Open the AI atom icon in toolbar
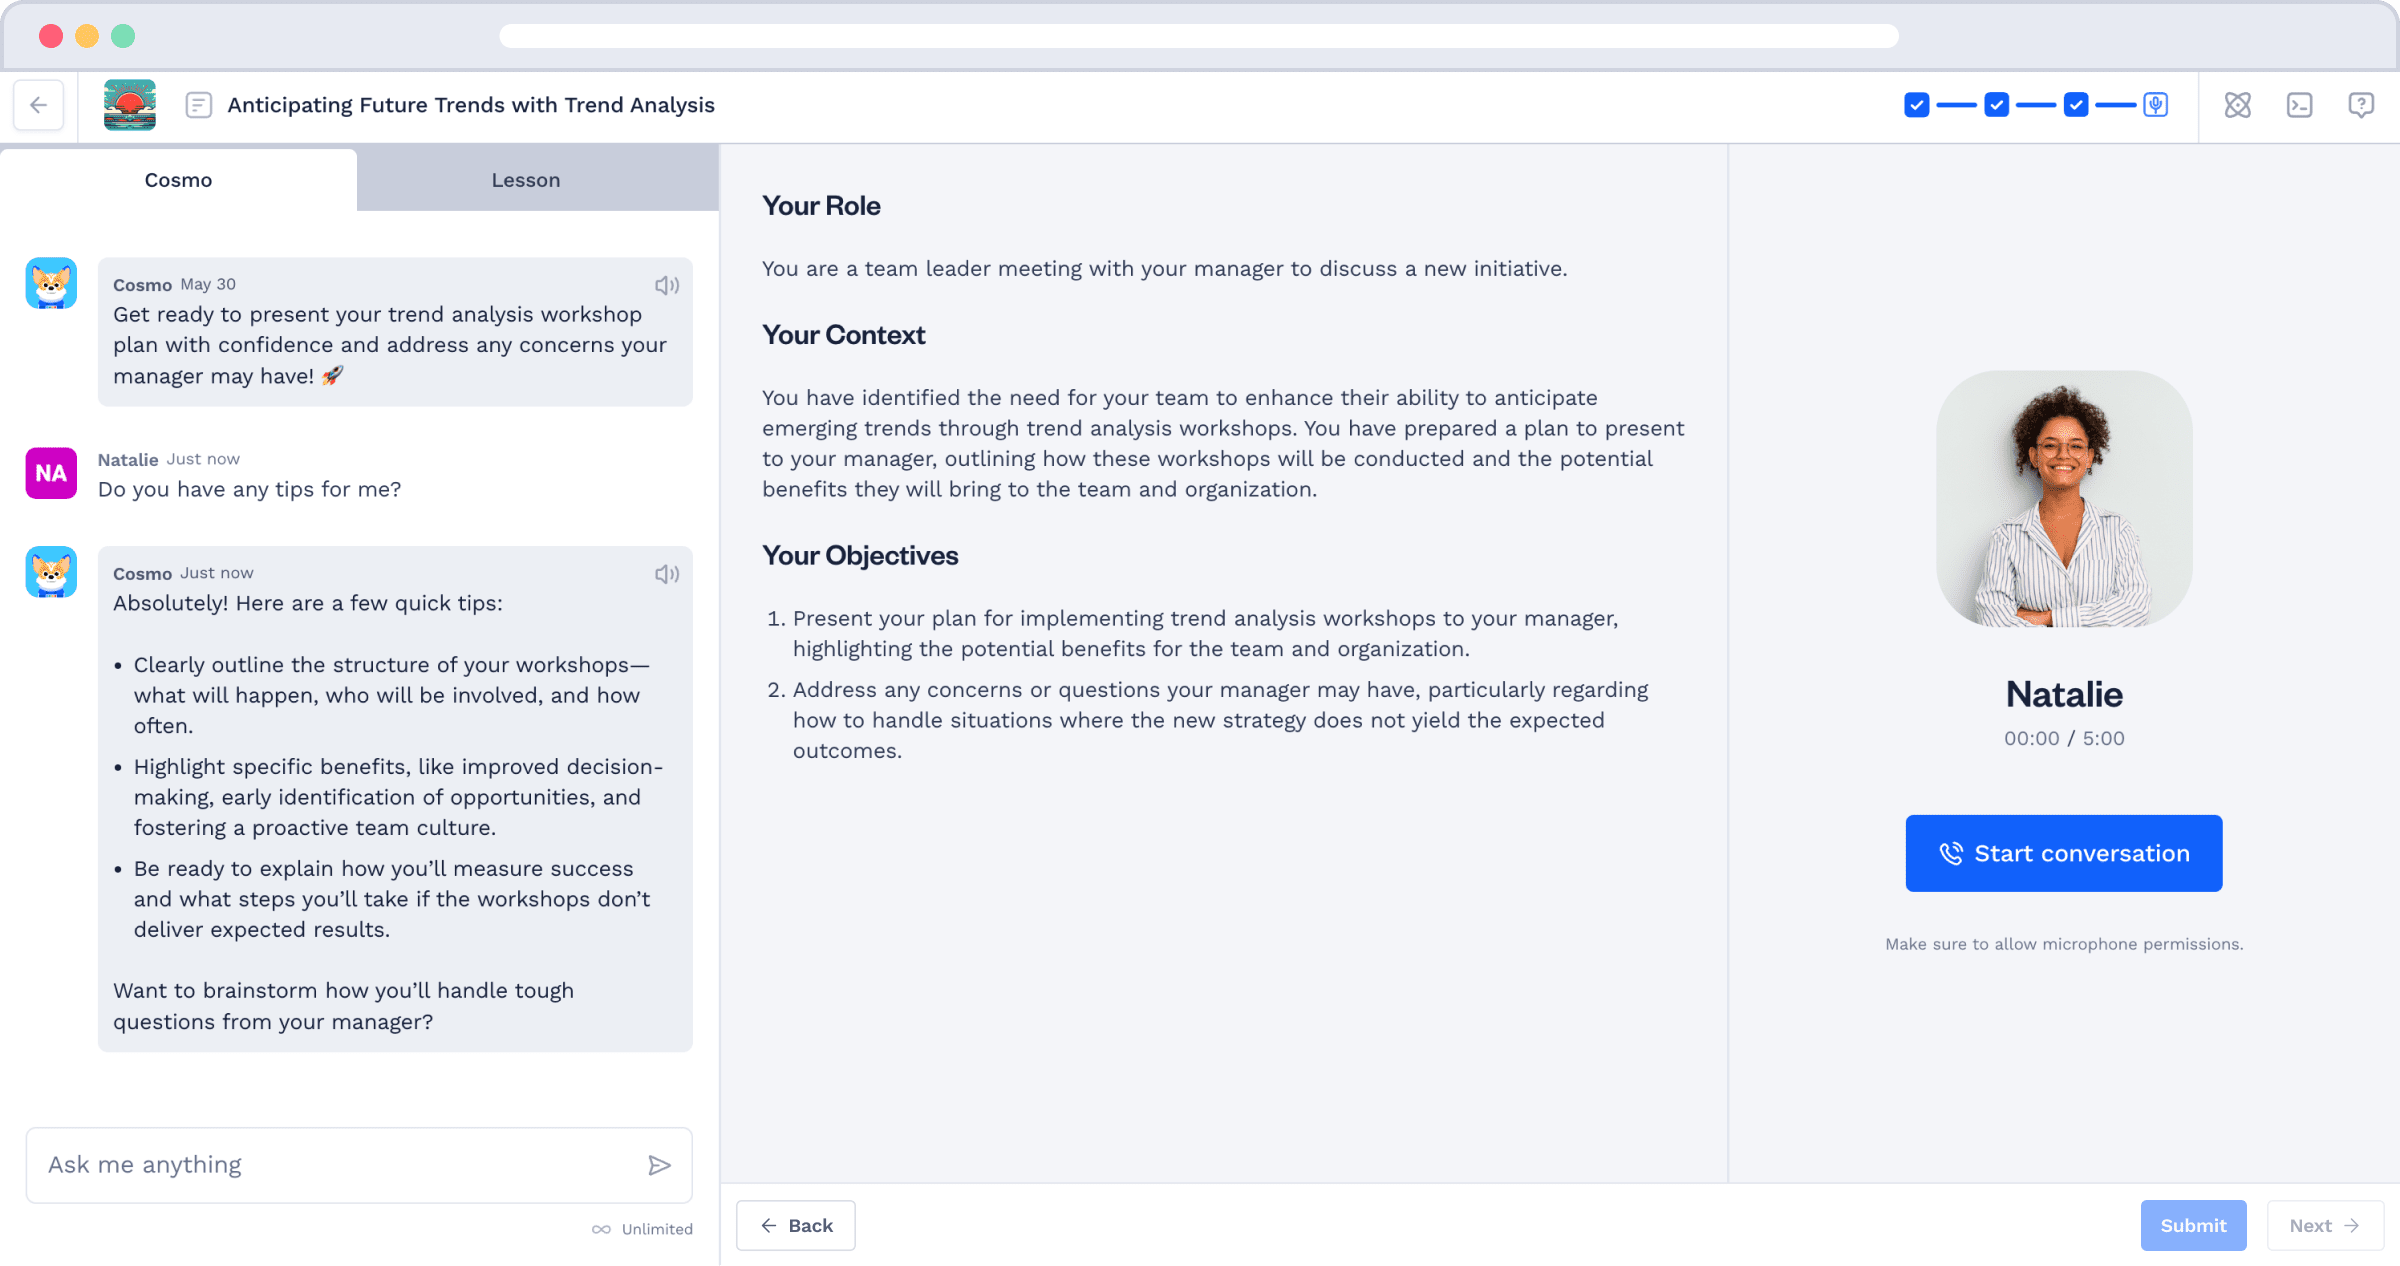 point(2238,105)
